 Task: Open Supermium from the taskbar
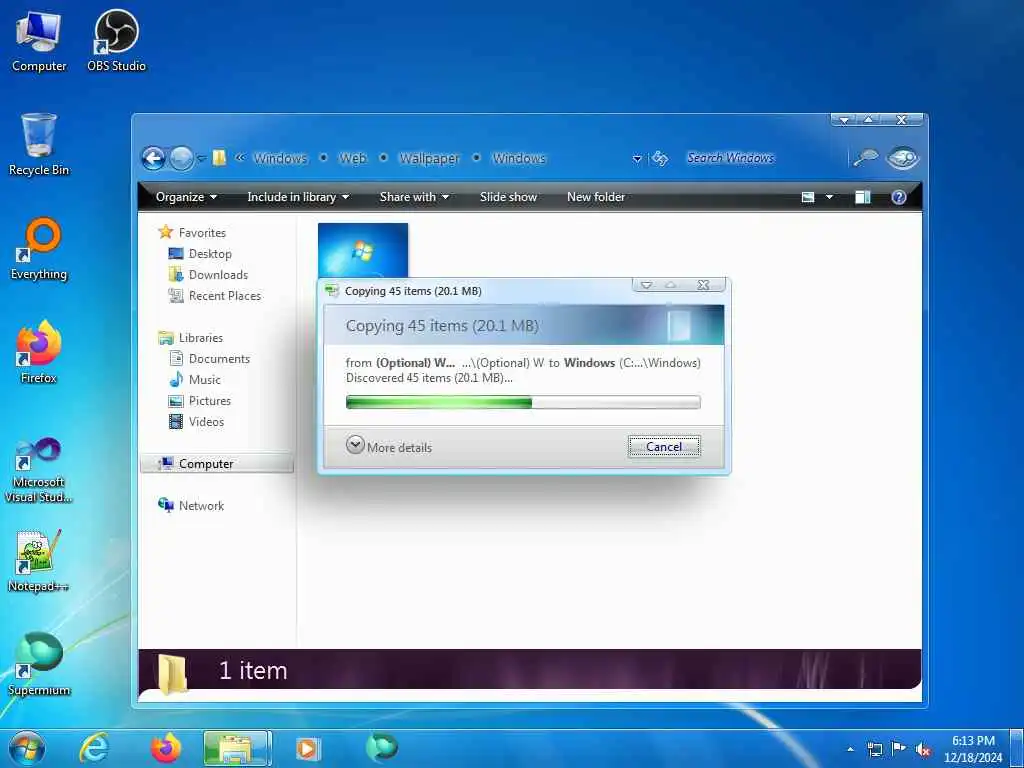[381, 747]
